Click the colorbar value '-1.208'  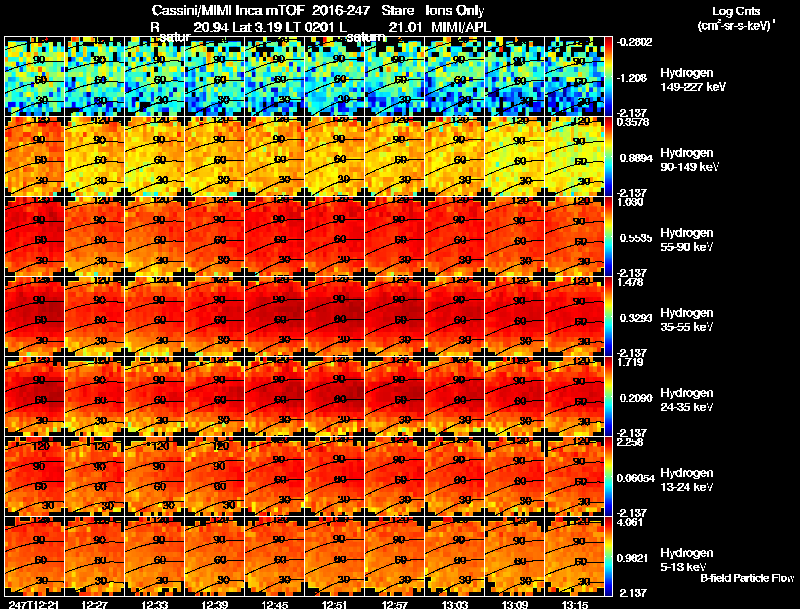[632, 78]
